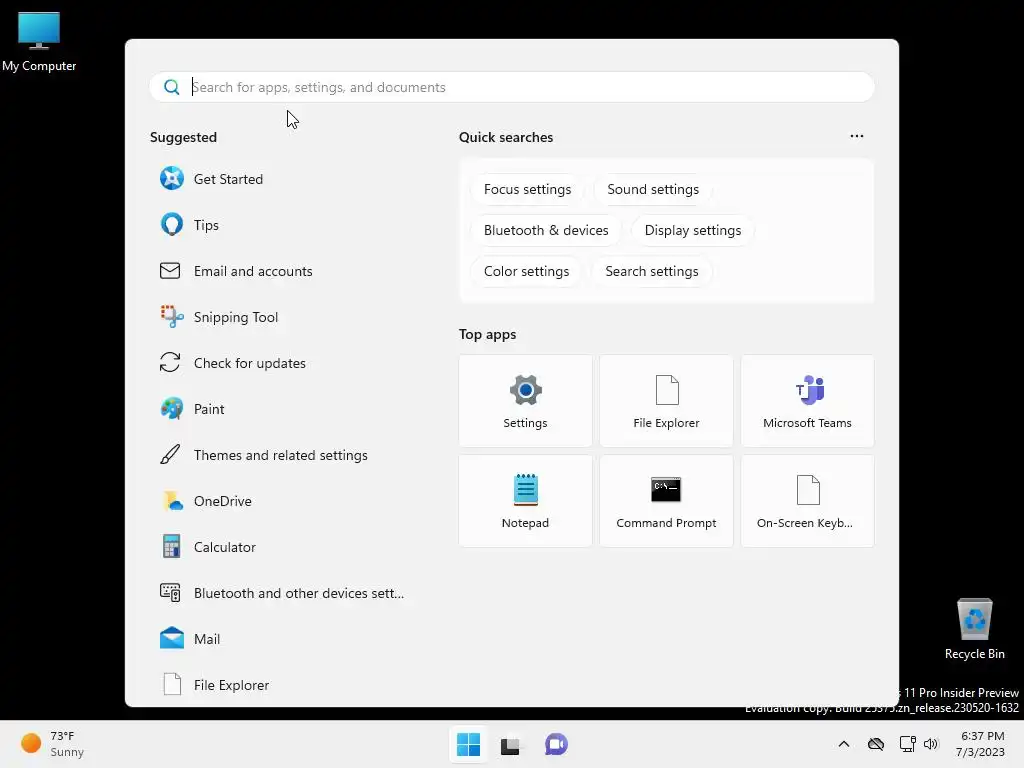
Task: Click the search magnifier icon
Action: (171, 87)
